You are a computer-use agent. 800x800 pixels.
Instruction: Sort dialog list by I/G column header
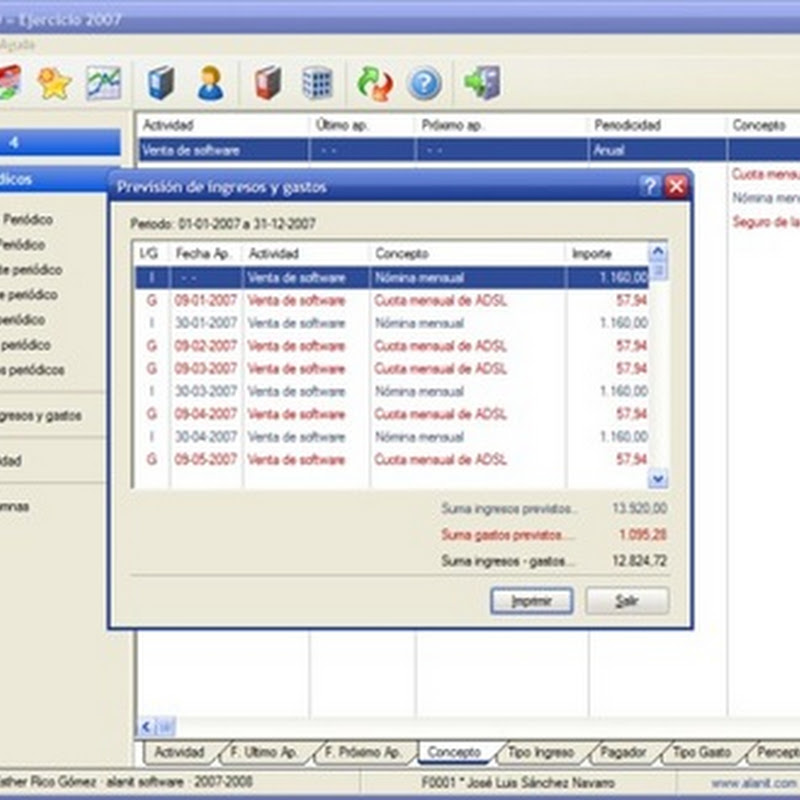click(152, 254)
